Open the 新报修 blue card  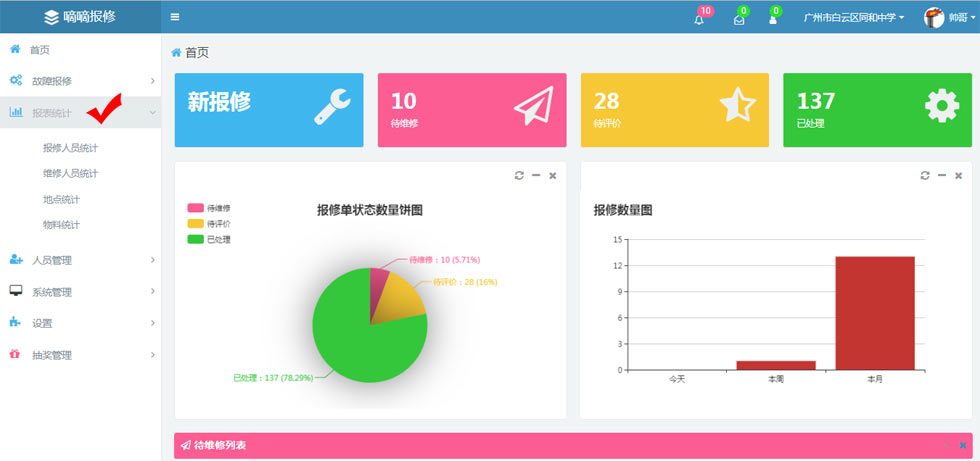(x=269, y=110)
